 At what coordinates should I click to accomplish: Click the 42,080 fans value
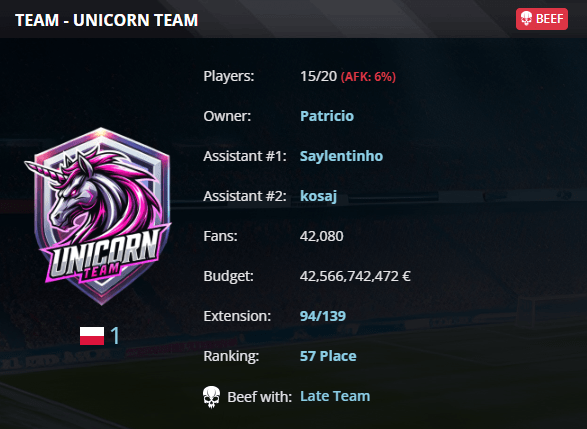click(x=322, y=236)
